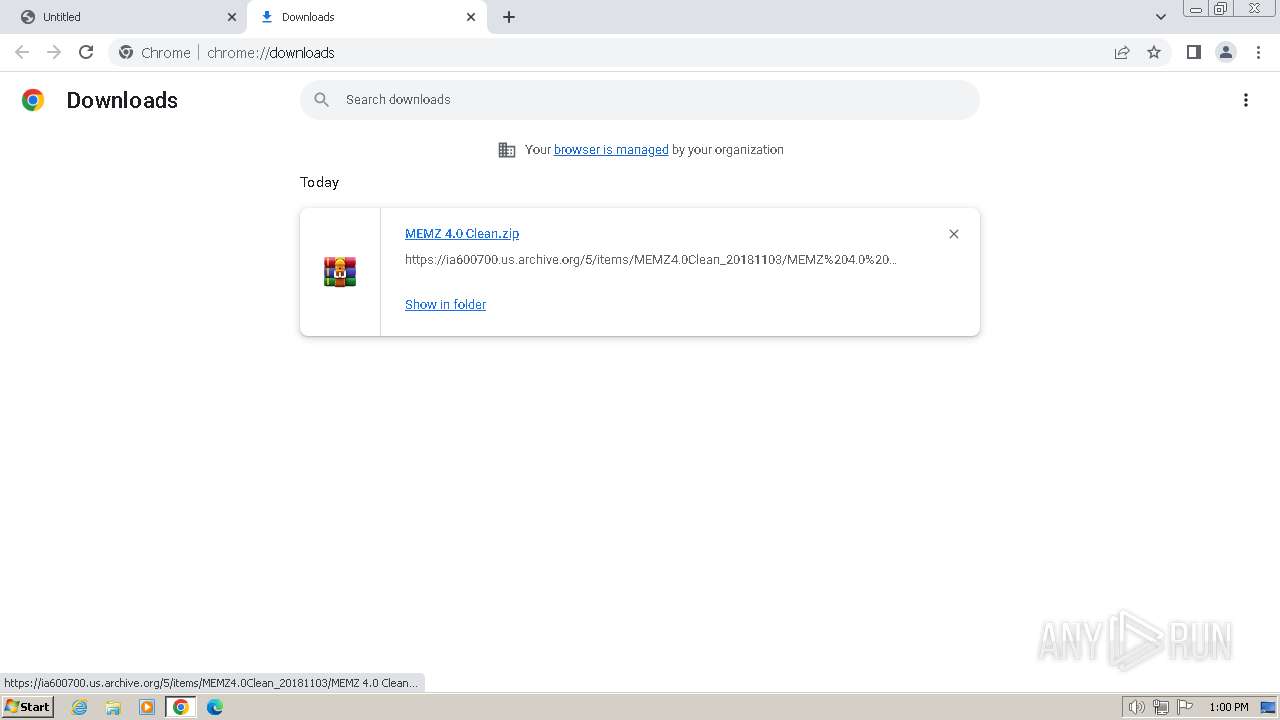Open Action Center flag icon
This screenshot has height=720, width=1280.
point(1185,707)
